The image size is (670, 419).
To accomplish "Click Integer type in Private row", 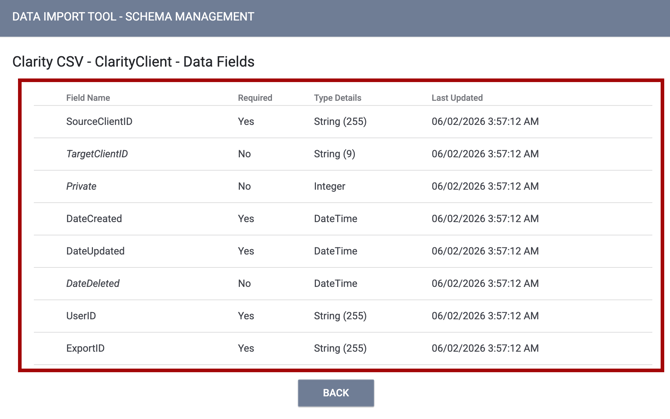I will coord(329,187).
